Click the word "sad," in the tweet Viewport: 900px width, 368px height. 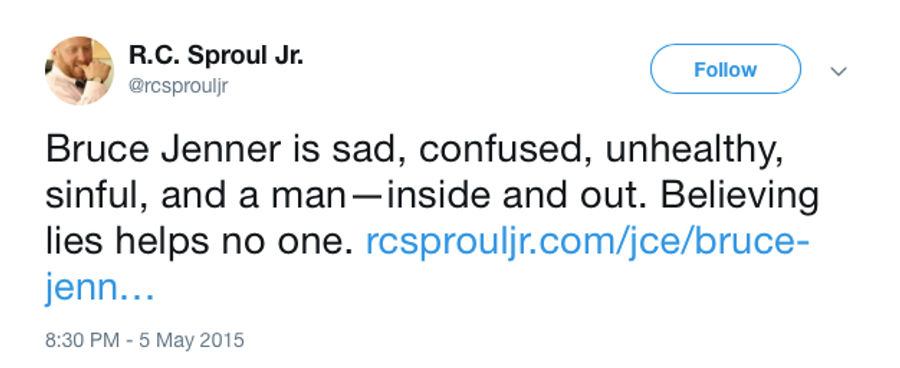point(366,150)
